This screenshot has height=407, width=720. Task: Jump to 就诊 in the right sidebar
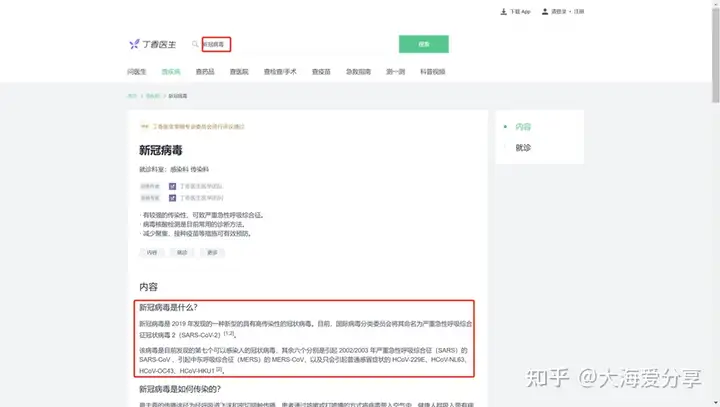(523, 148)
